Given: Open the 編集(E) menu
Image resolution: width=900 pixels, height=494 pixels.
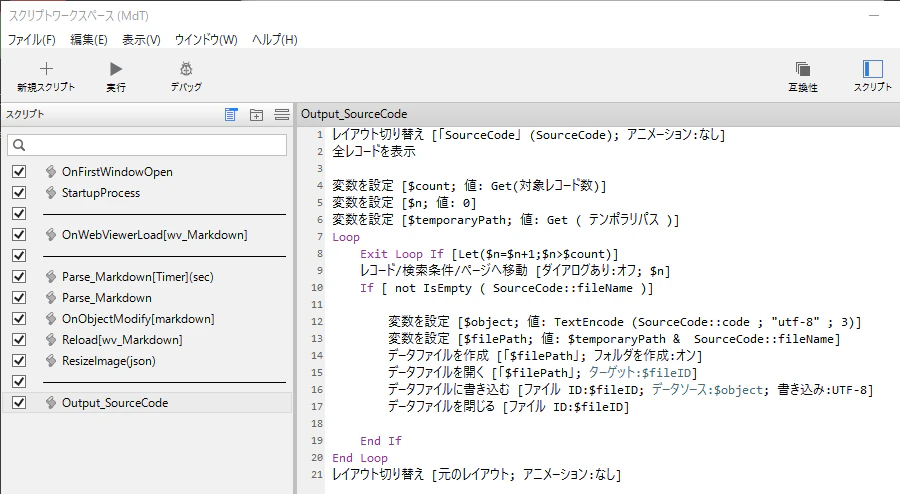Looking at the screenshot, I should [89, 40].
